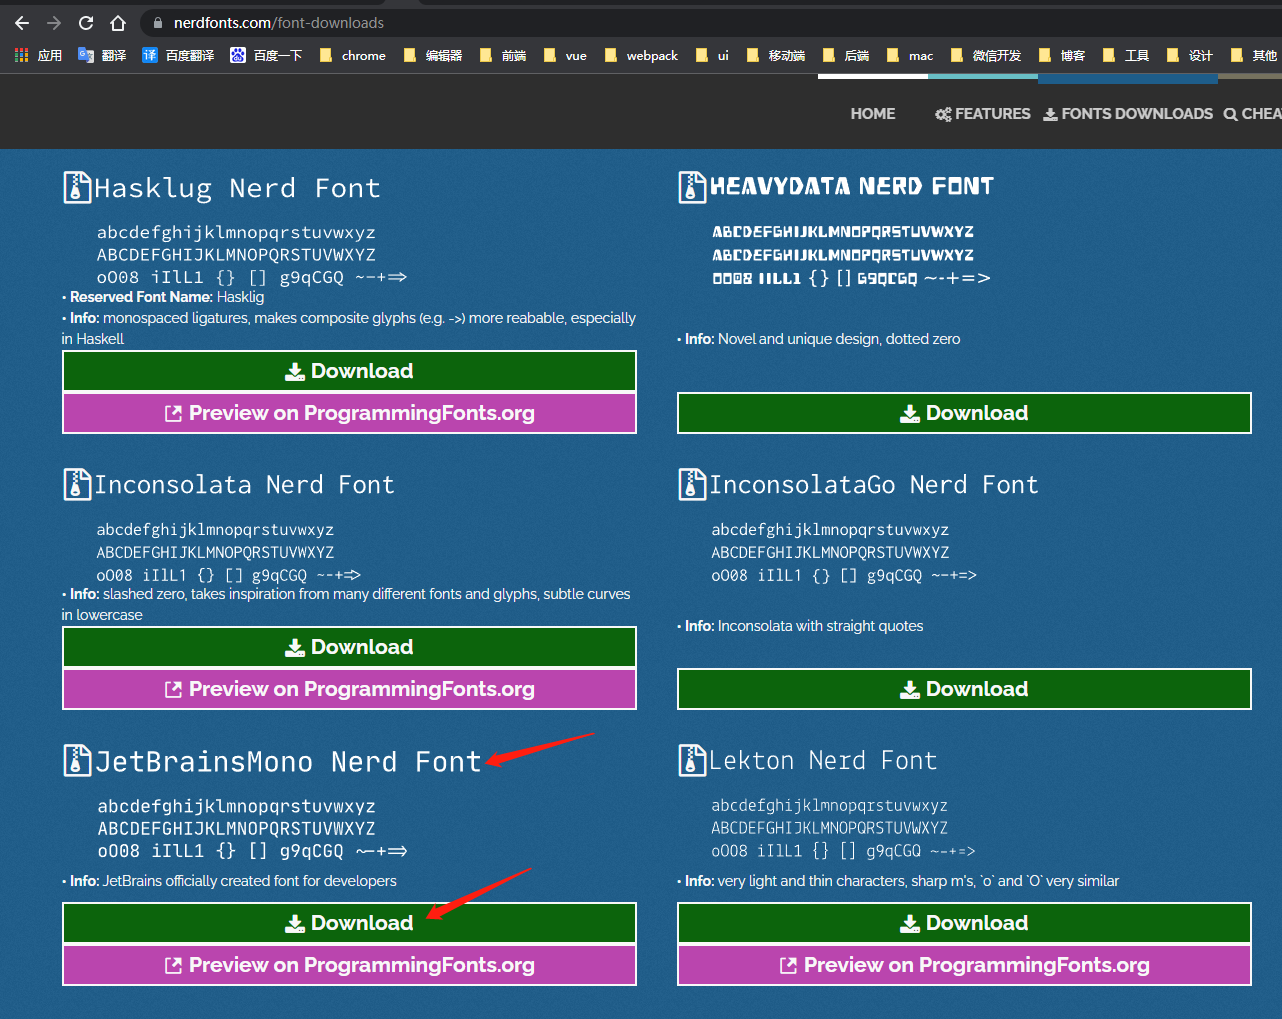Screen dimensions: 1282x1019
Task: Expand the webpack bookmarks folder
Action: click(641, 56)
